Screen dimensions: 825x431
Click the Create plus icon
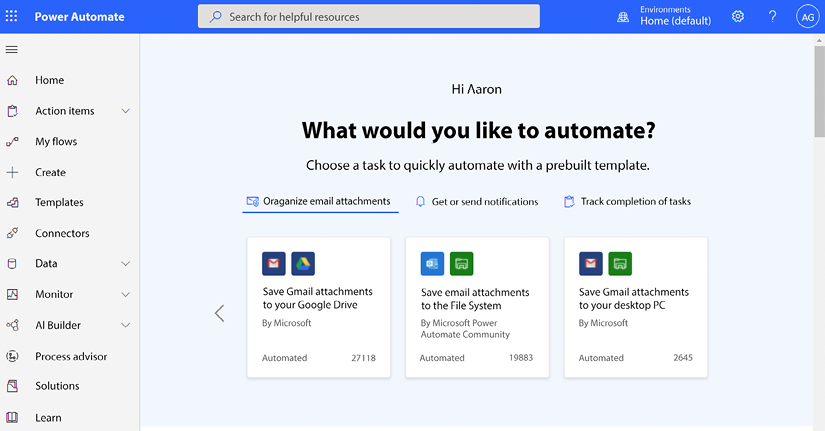tap(12, 172)
